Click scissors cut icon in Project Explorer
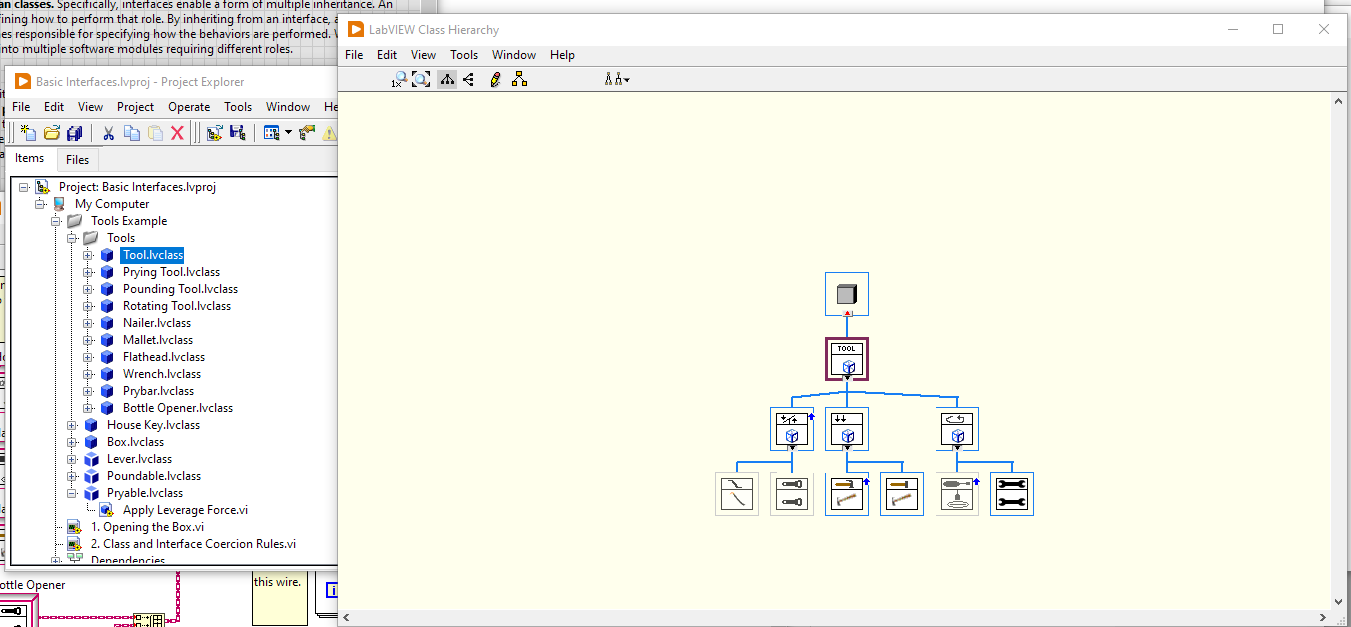The image size is (1351, 627). click(109, 133)
